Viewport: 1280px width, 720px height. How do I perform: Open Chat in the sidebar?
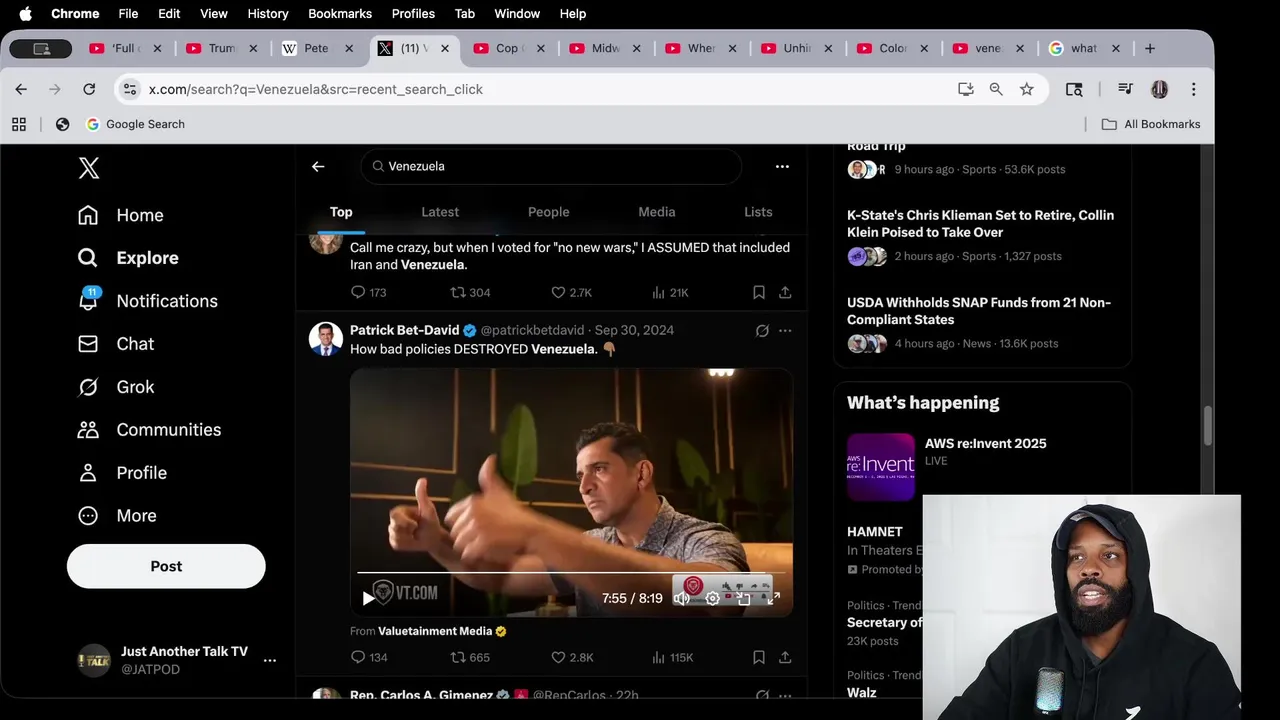(115, 344)
